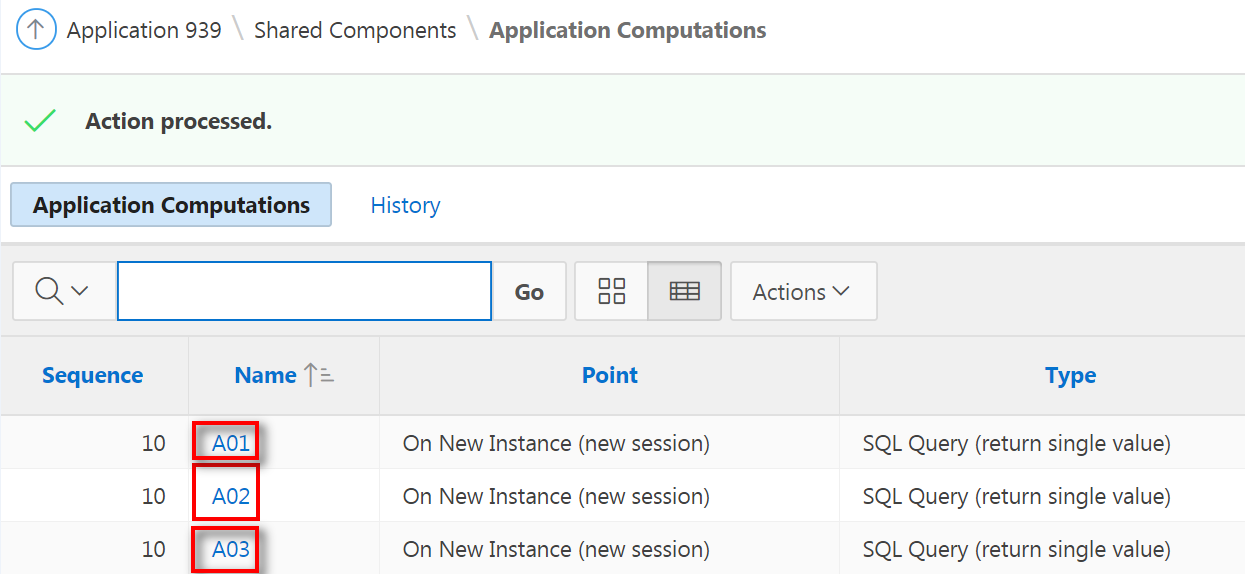The height and width of the screenshot is (574, 1245).
Task: Open the Actions menu
Action: (x=802, y=292)
